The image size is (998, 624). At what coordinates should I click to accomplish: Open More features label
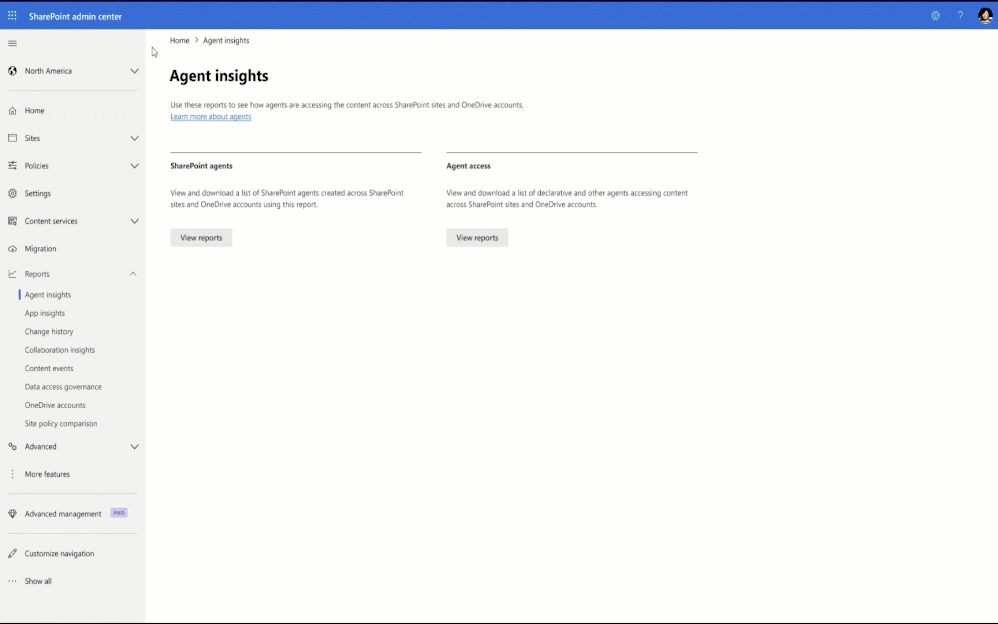(x=47, y=474)
